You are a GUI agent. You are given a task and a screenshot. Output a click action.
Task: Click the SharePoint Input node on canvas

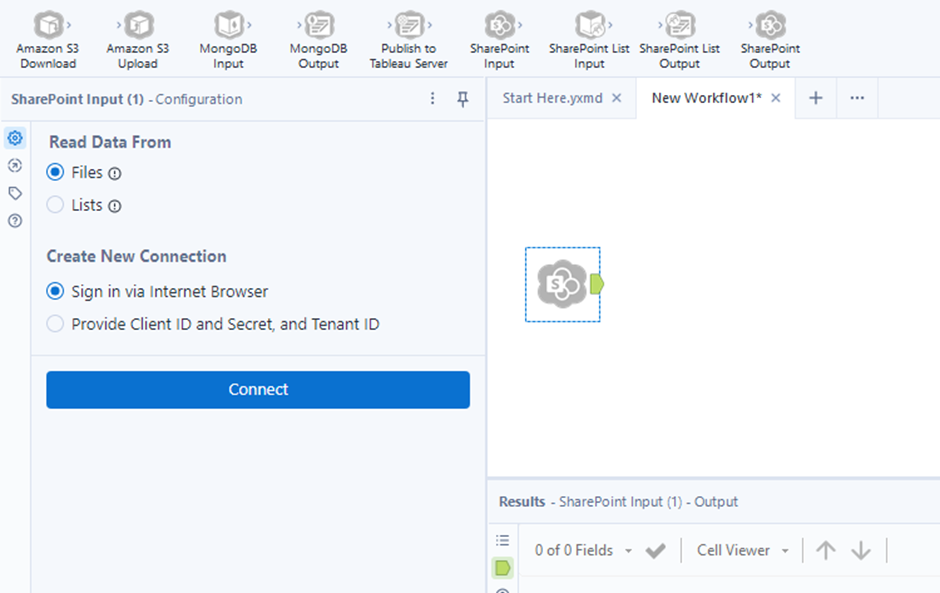[x=562, y=285]
